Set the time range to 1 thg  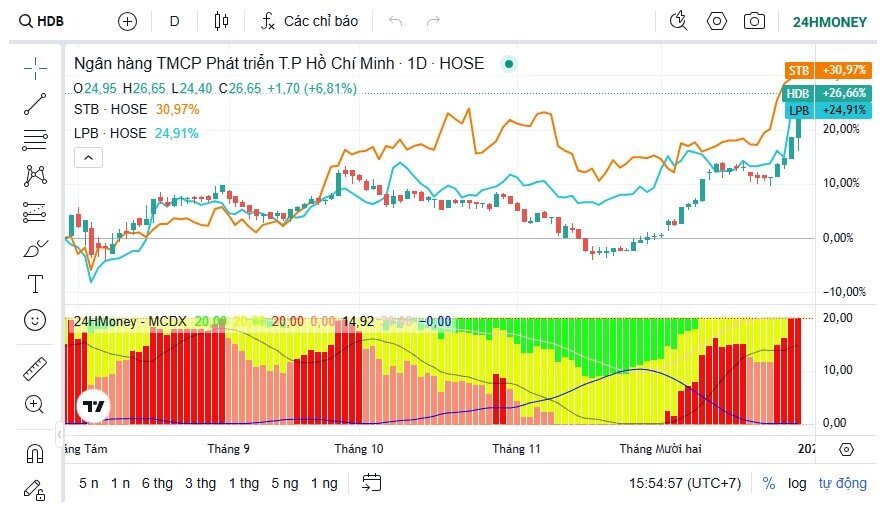pyautogui.click(x=244, y=483)
